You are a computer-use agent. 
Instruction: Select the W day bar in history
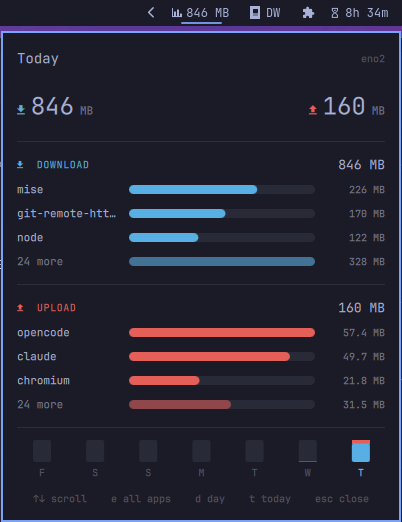(308, 451)
